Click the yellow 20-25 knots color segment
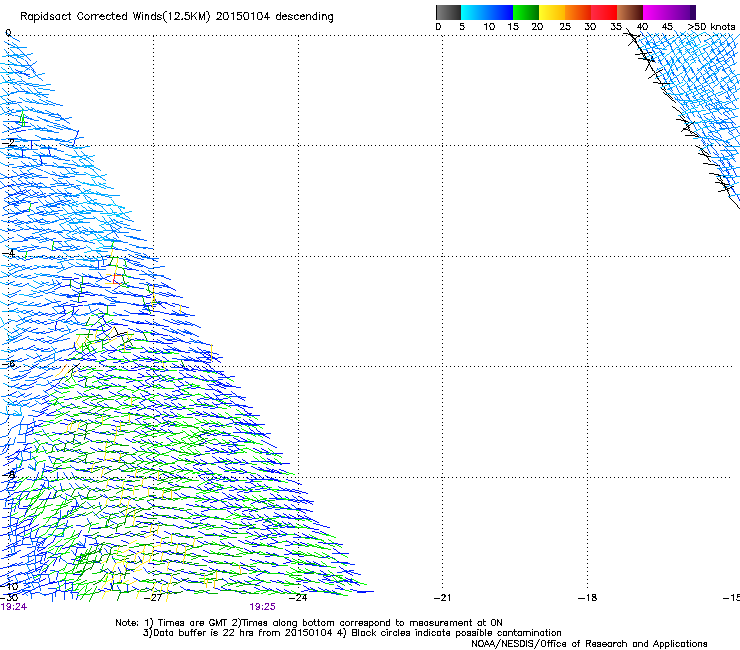Screen dimensions: 740x650 (552, 12)
